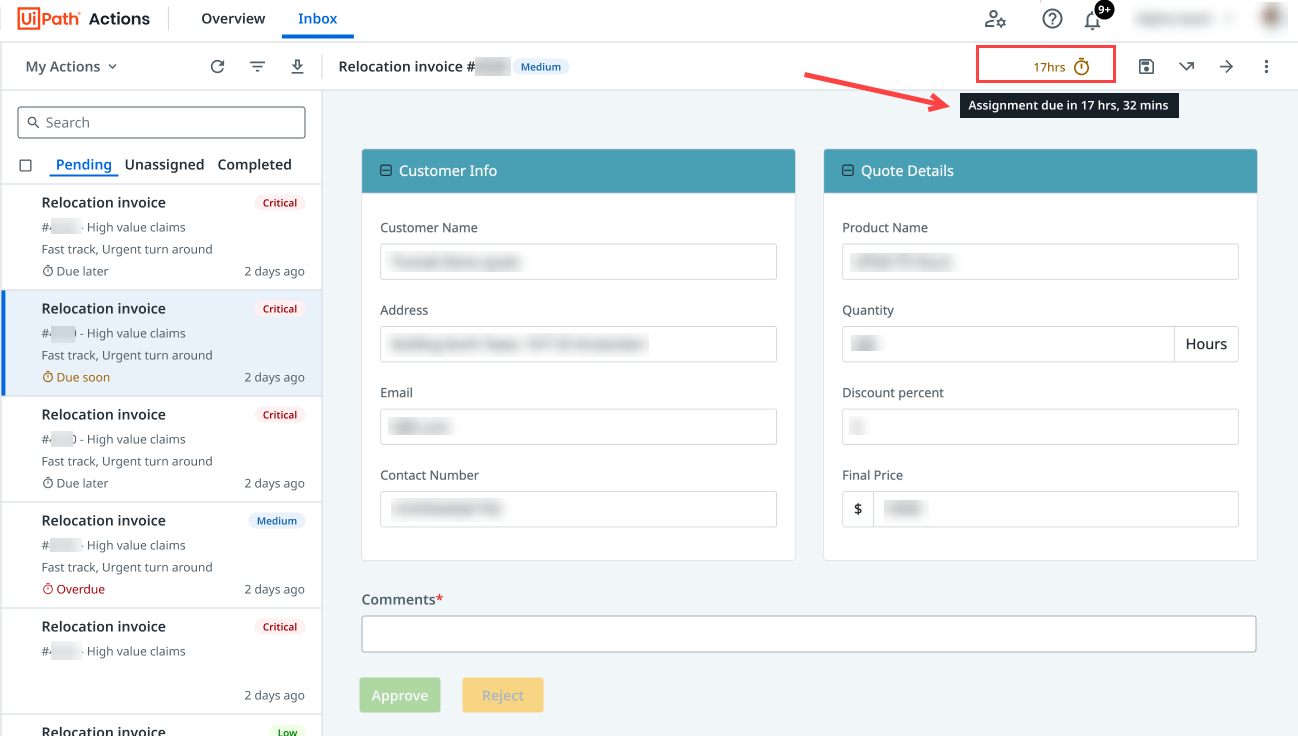Collapse the Customer Info section

pyautogui.click(x=386, y=171)
